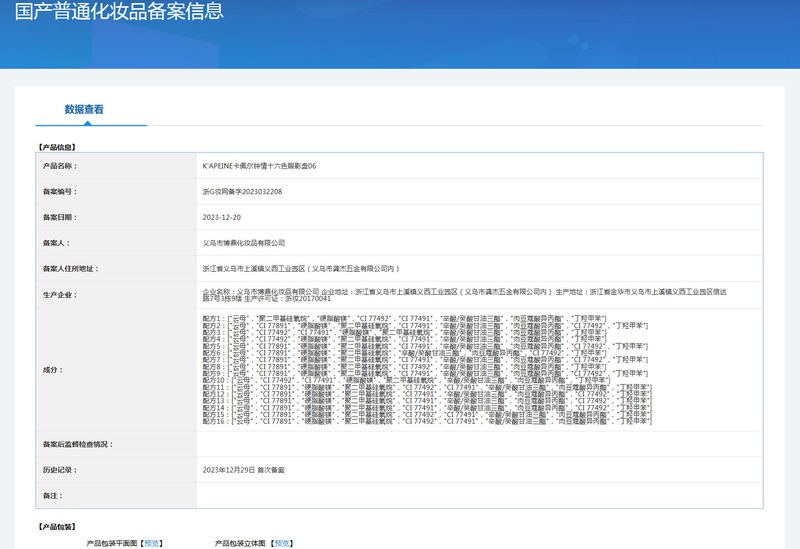Click the 产品包装平面图 label

pos(112,543)
